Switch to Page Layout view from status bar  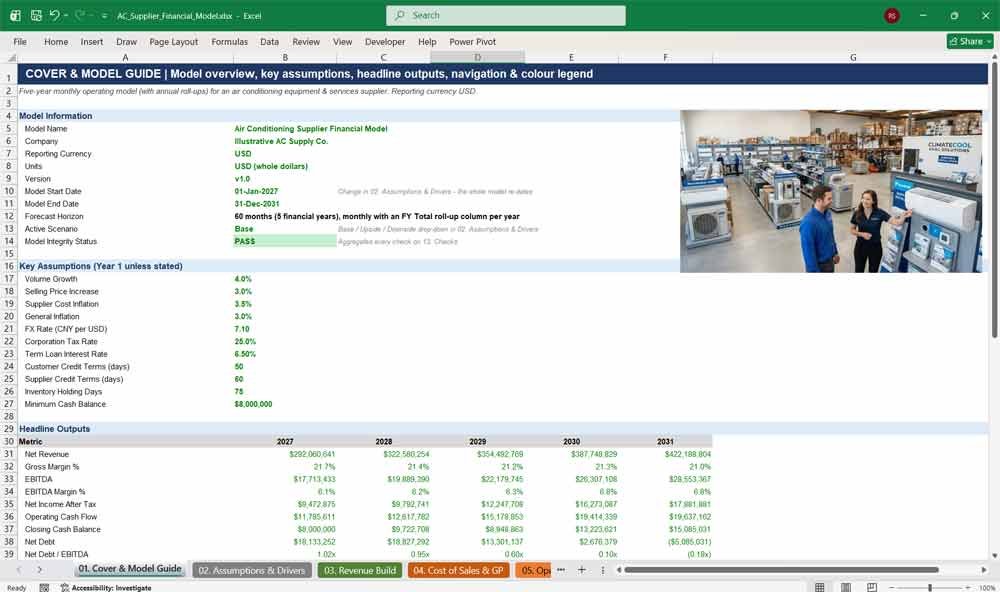(846, 587)
